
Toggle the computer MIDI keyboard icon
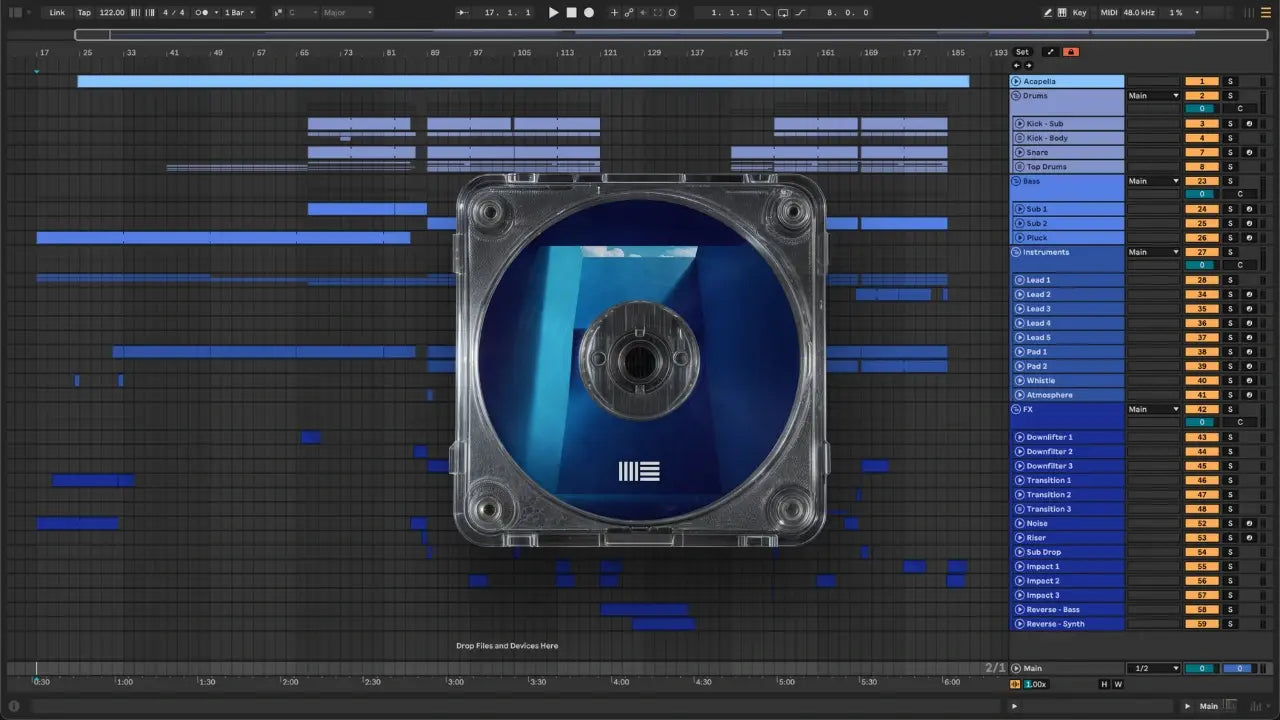pos(1063,13)
